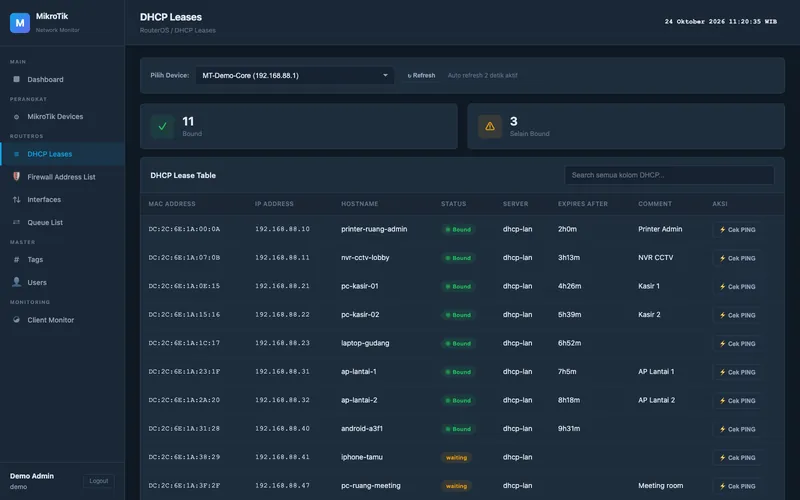Open MikroTik Devices page
Screen dimensions: 800x500
[x=62, y=116]
